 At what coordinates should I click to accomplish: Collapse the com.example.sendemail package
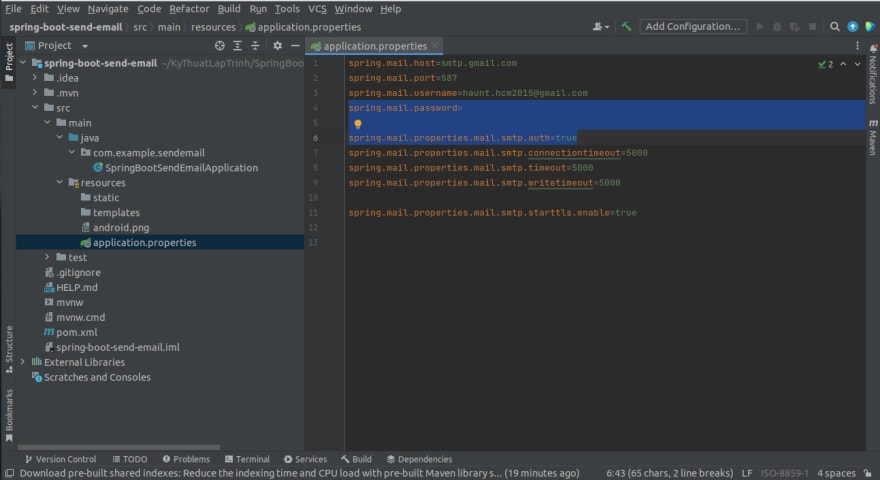(x=72, y=152)
